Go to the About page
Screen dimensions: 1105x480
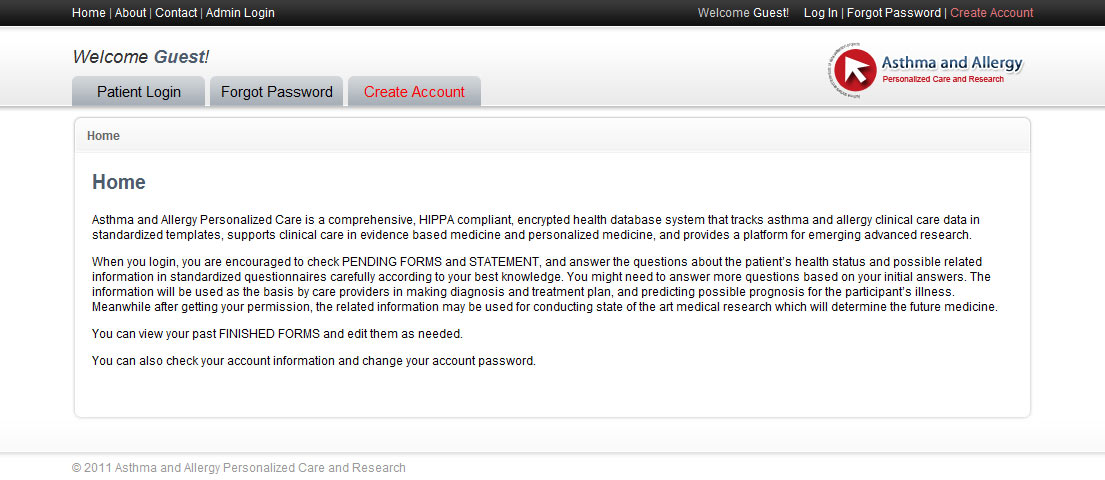tap(130, 13)
